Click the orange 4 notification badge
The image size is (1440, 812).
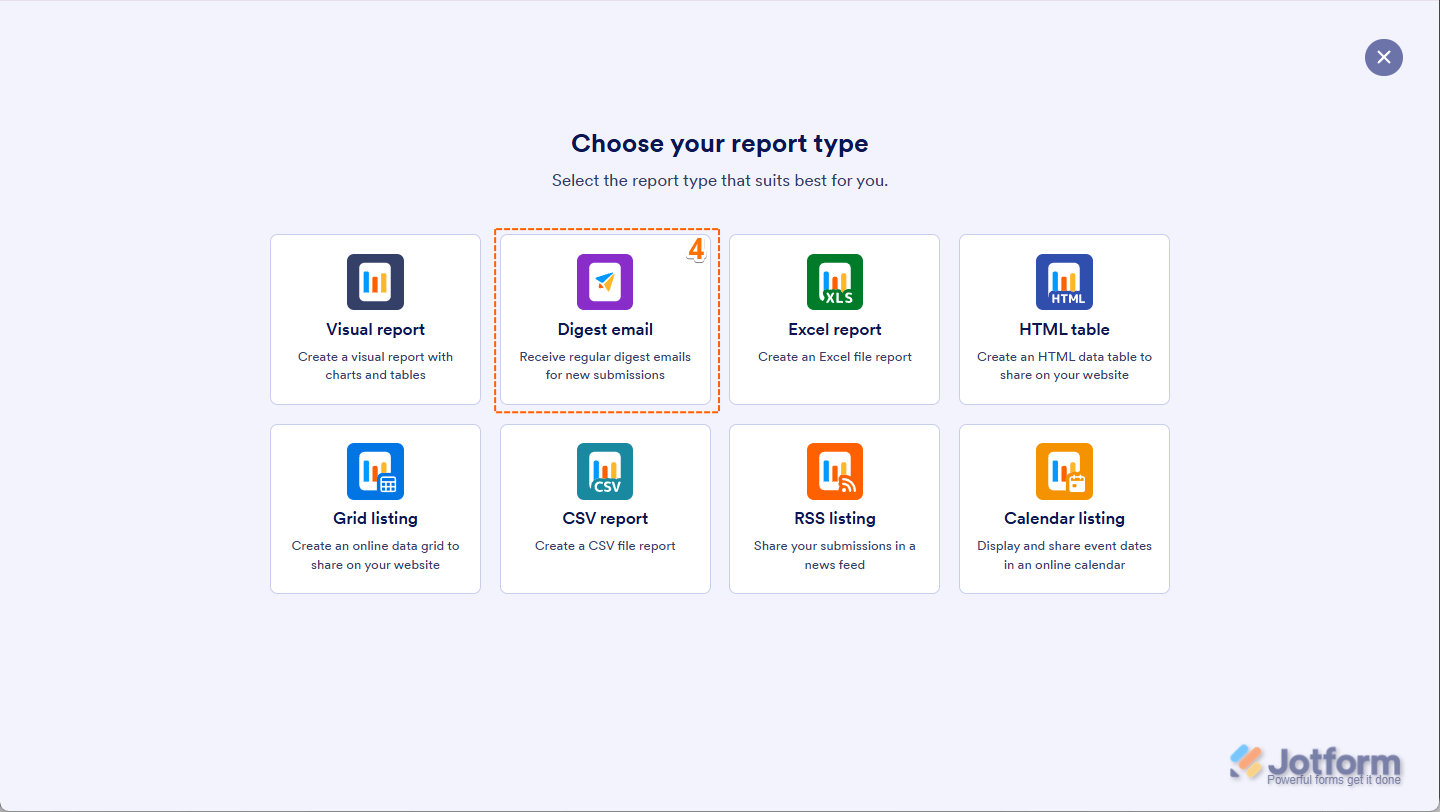(697, 251)
